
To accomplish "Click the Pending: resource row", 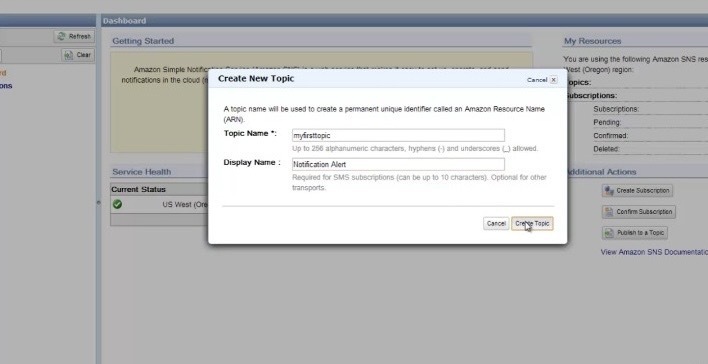I will point(650,122).
